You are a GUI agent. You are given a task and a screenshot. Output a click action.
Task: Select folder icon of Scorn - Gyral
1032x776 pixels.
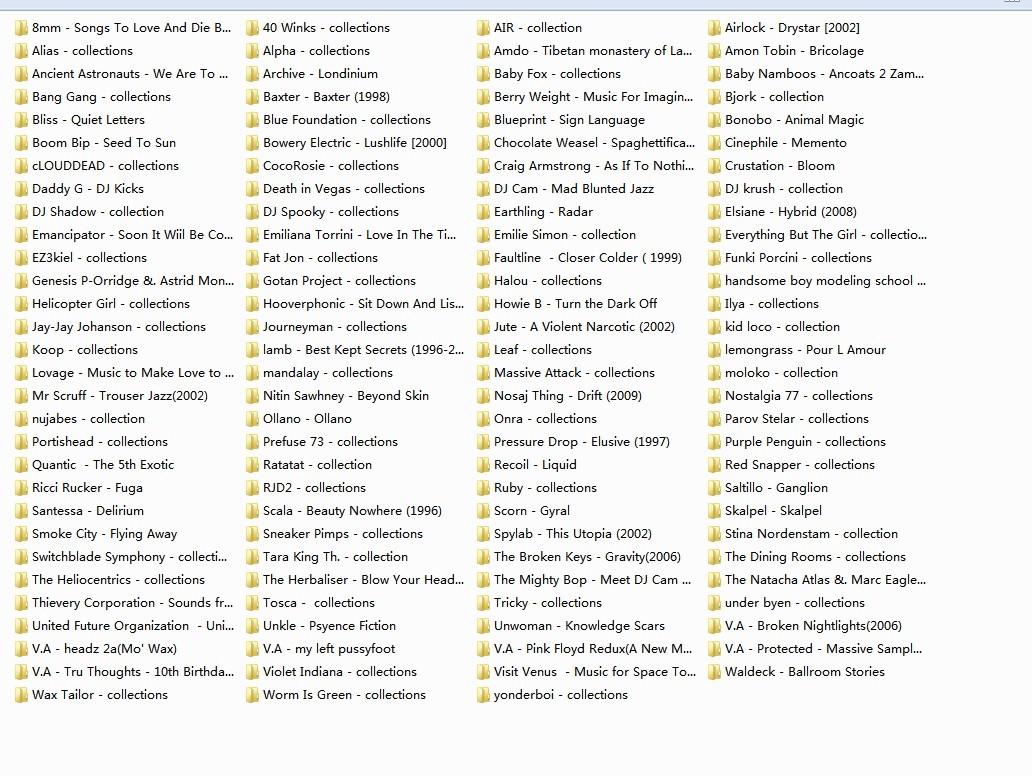pyautogui.click(x=483, y=511)
